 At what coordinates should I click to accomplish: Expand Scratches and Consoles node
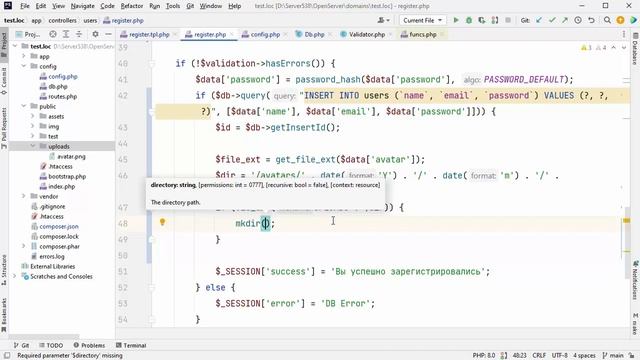click(x=15, y=276)
